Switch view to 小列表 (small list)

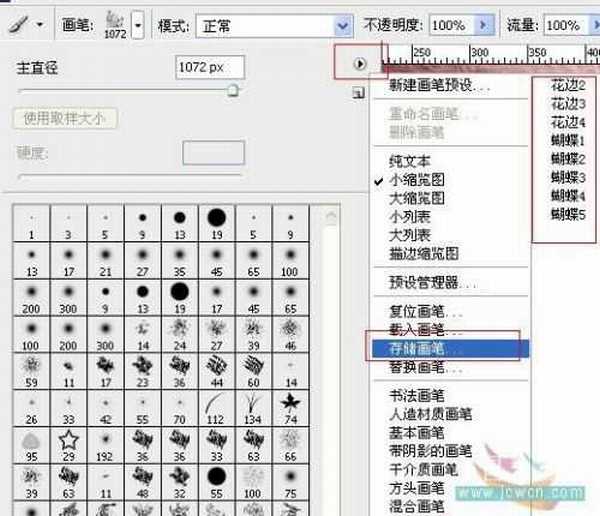409,217
